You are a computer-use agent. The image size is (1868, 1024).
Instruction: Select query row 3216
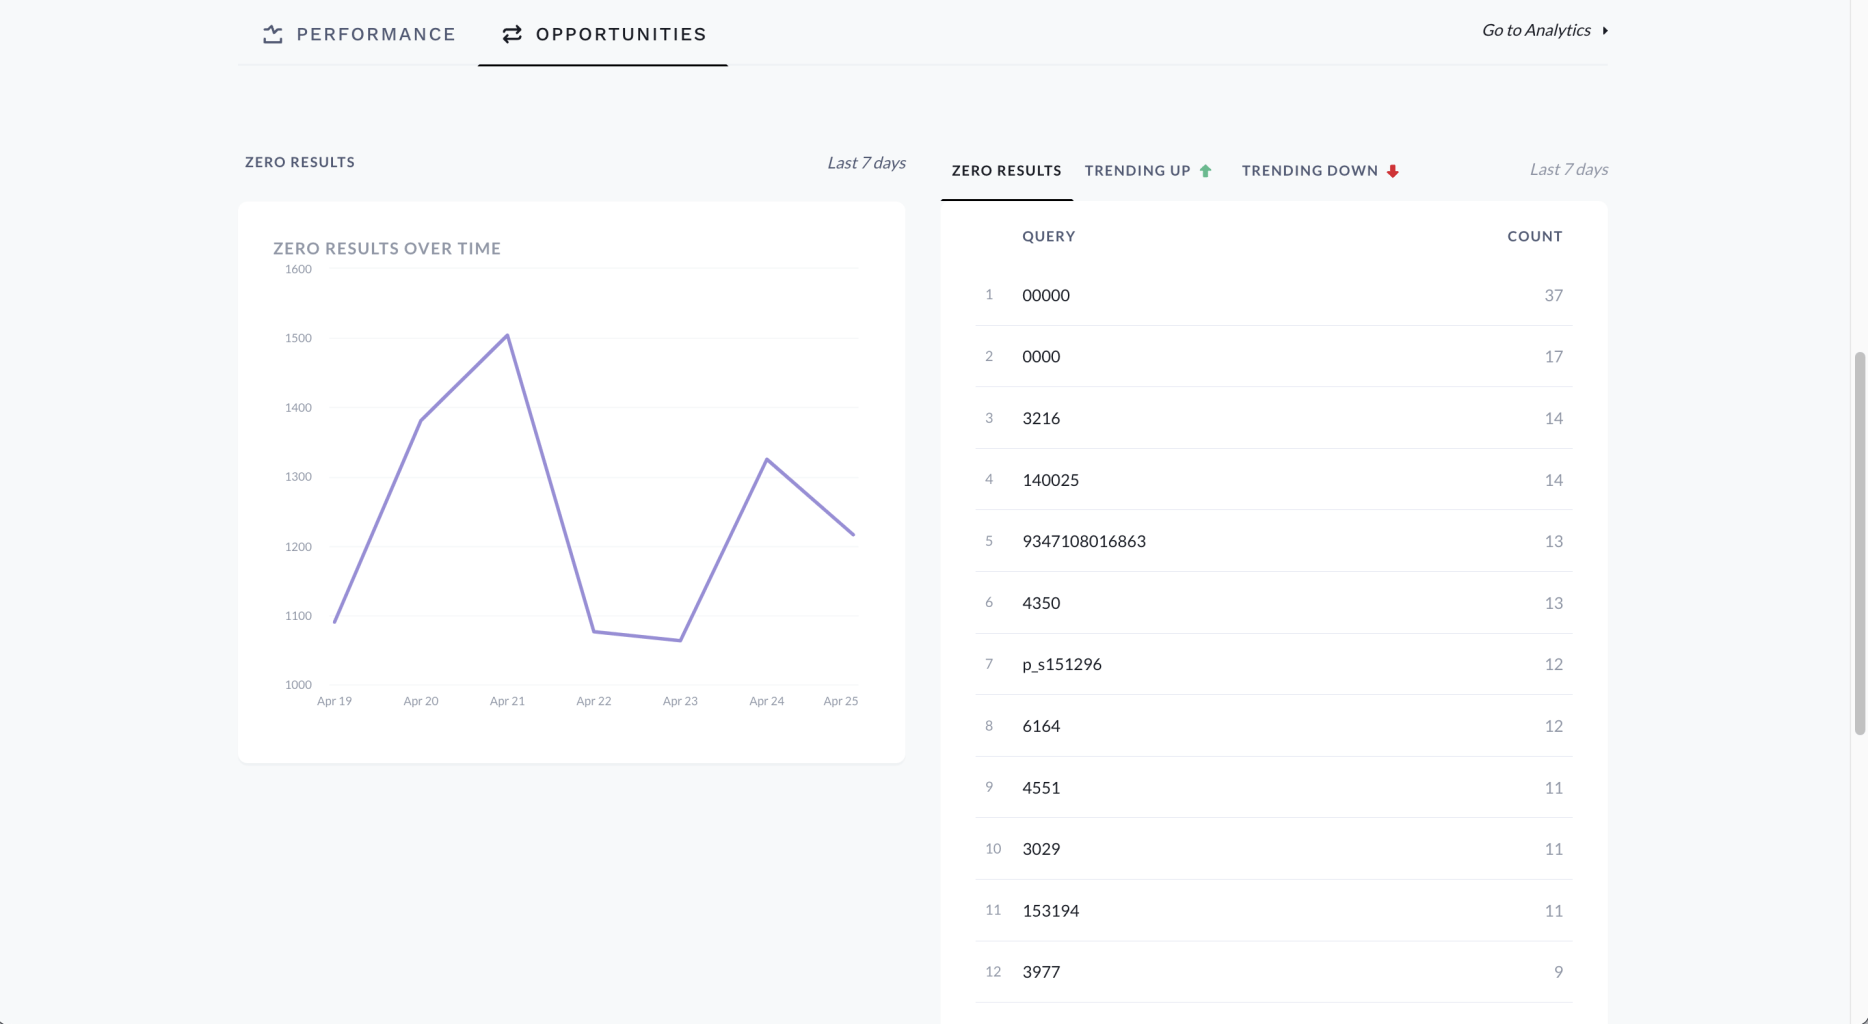1273,418
